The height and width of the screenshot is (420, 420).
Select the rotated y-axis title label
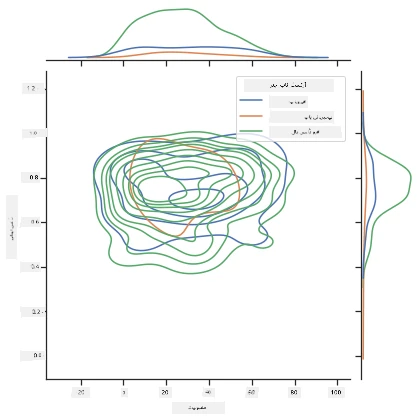click(x=12, y=227)
